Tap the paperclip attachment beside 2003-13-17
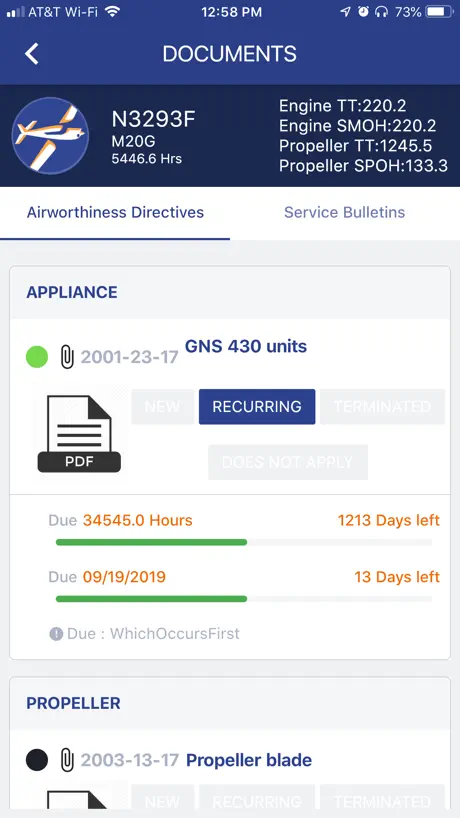Viewport: 460px width, 818px height. (x=67, y=760)
